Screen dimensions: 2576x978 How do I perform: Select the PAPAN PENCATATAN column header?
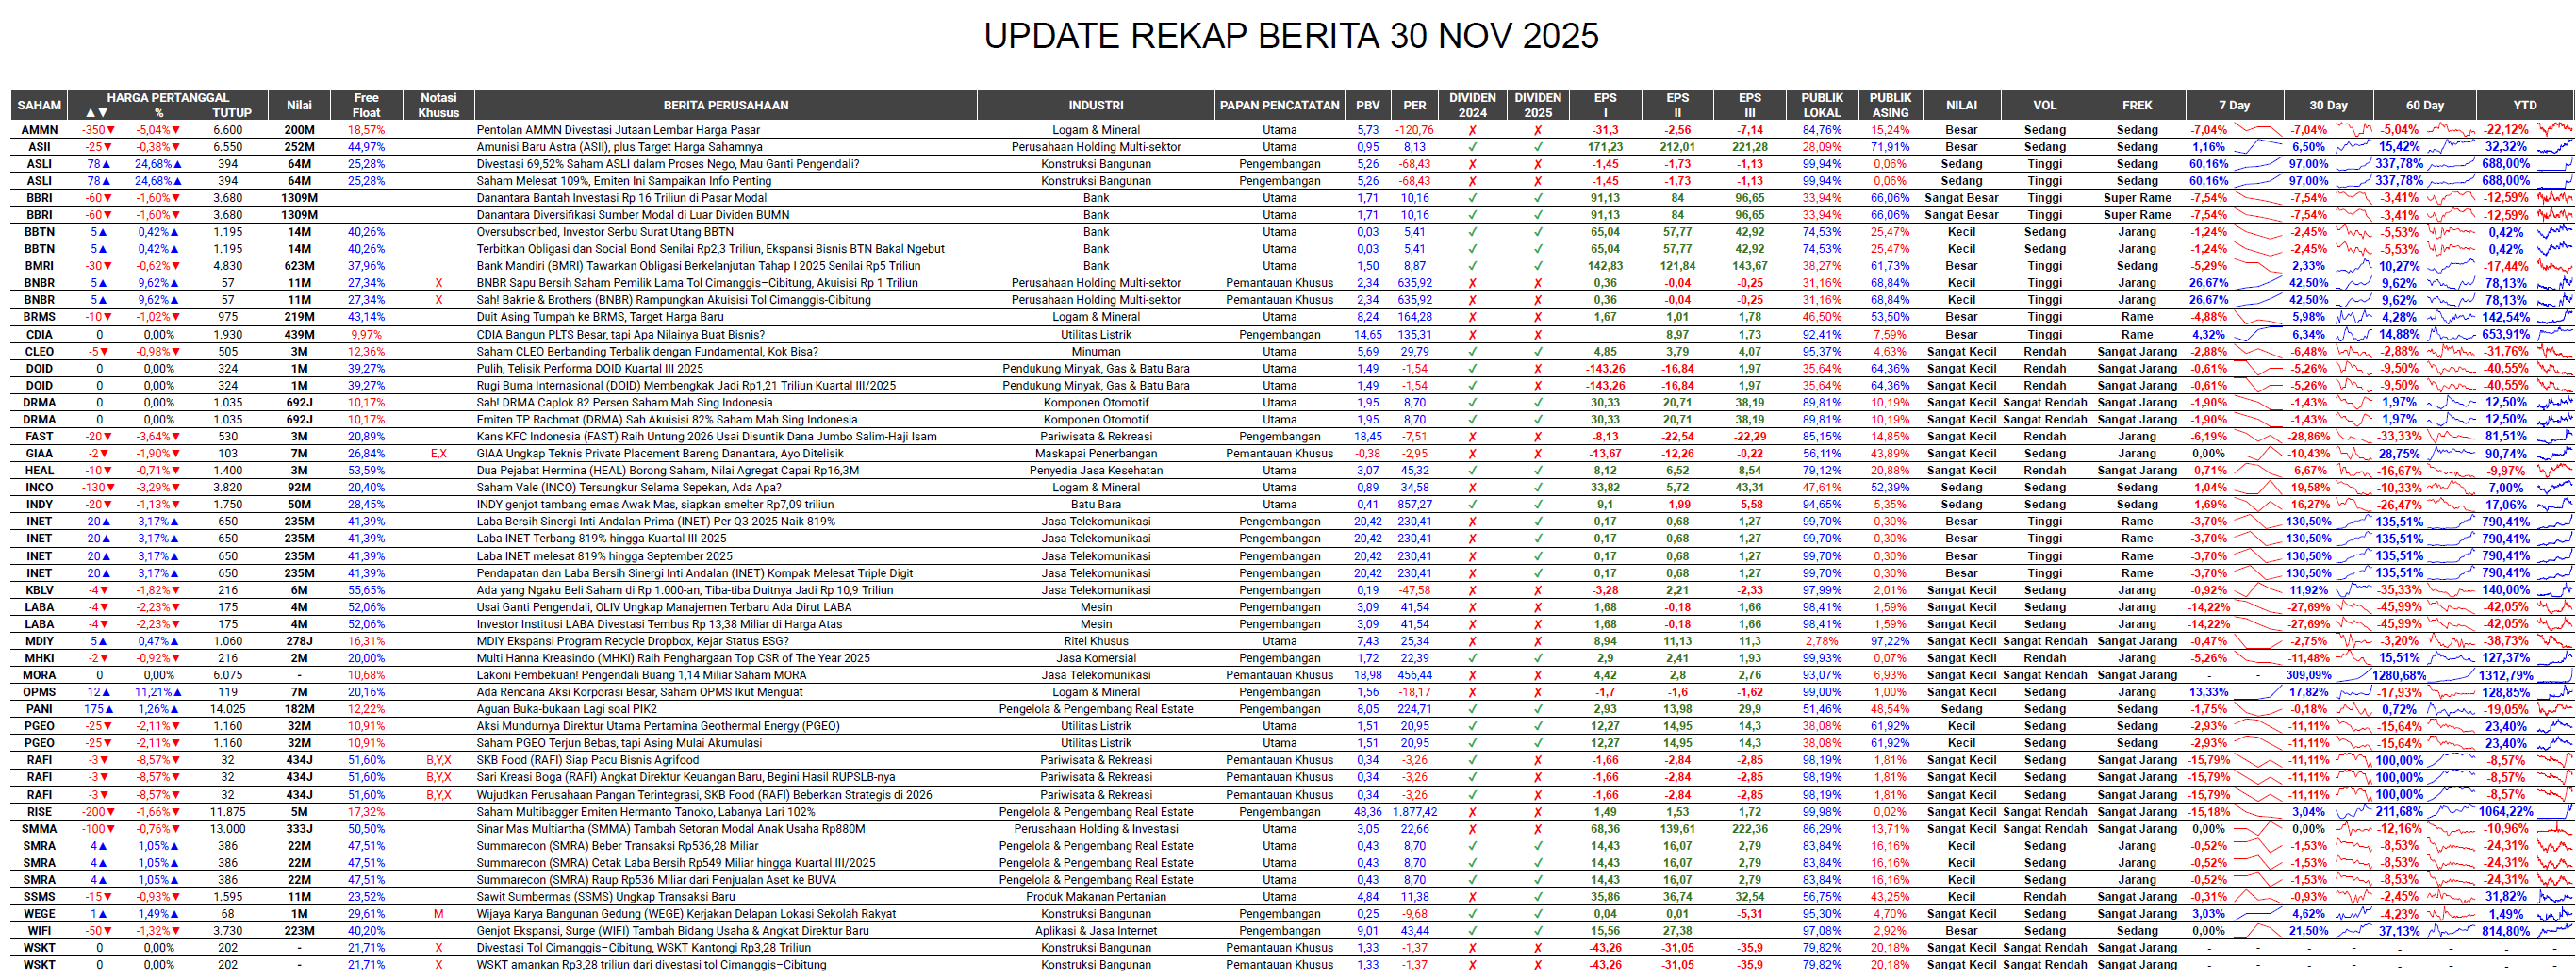click(1279, 105)
